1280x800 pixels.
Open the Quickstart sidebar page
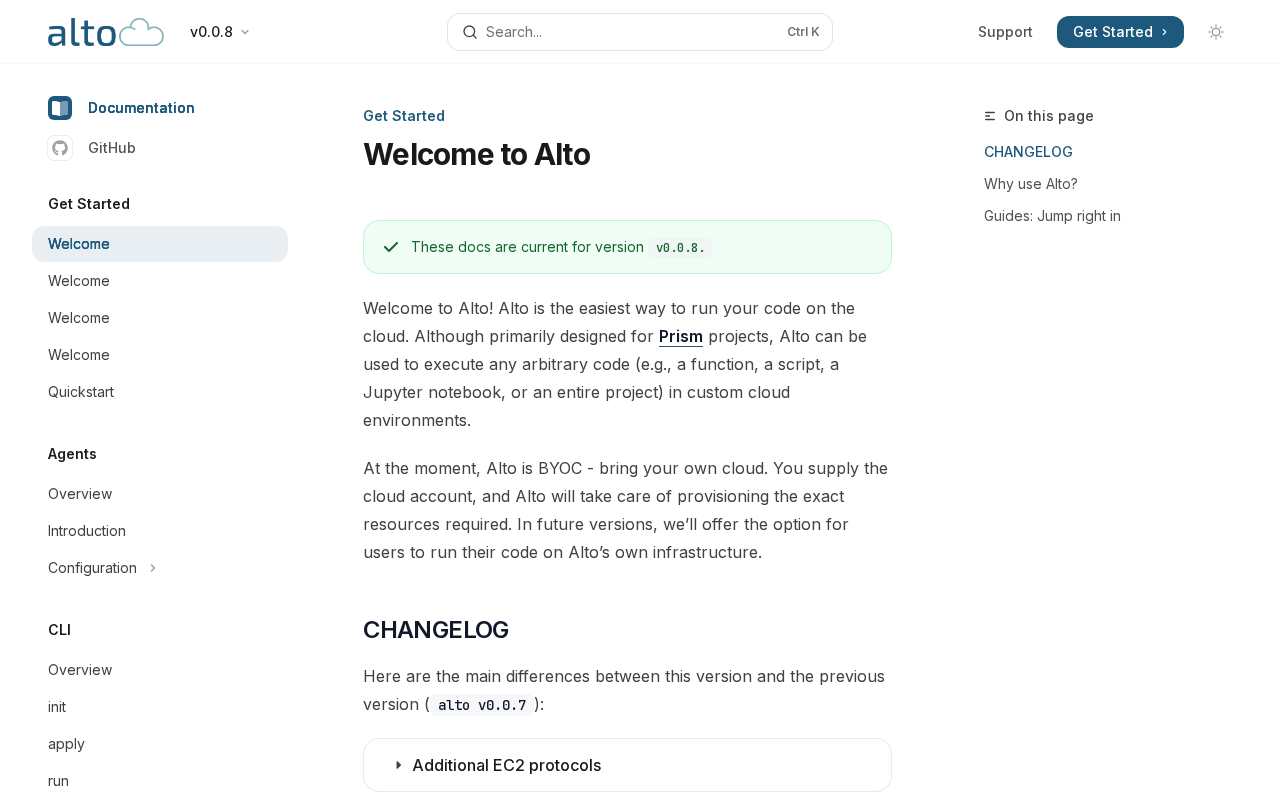(x=81, y=392)
